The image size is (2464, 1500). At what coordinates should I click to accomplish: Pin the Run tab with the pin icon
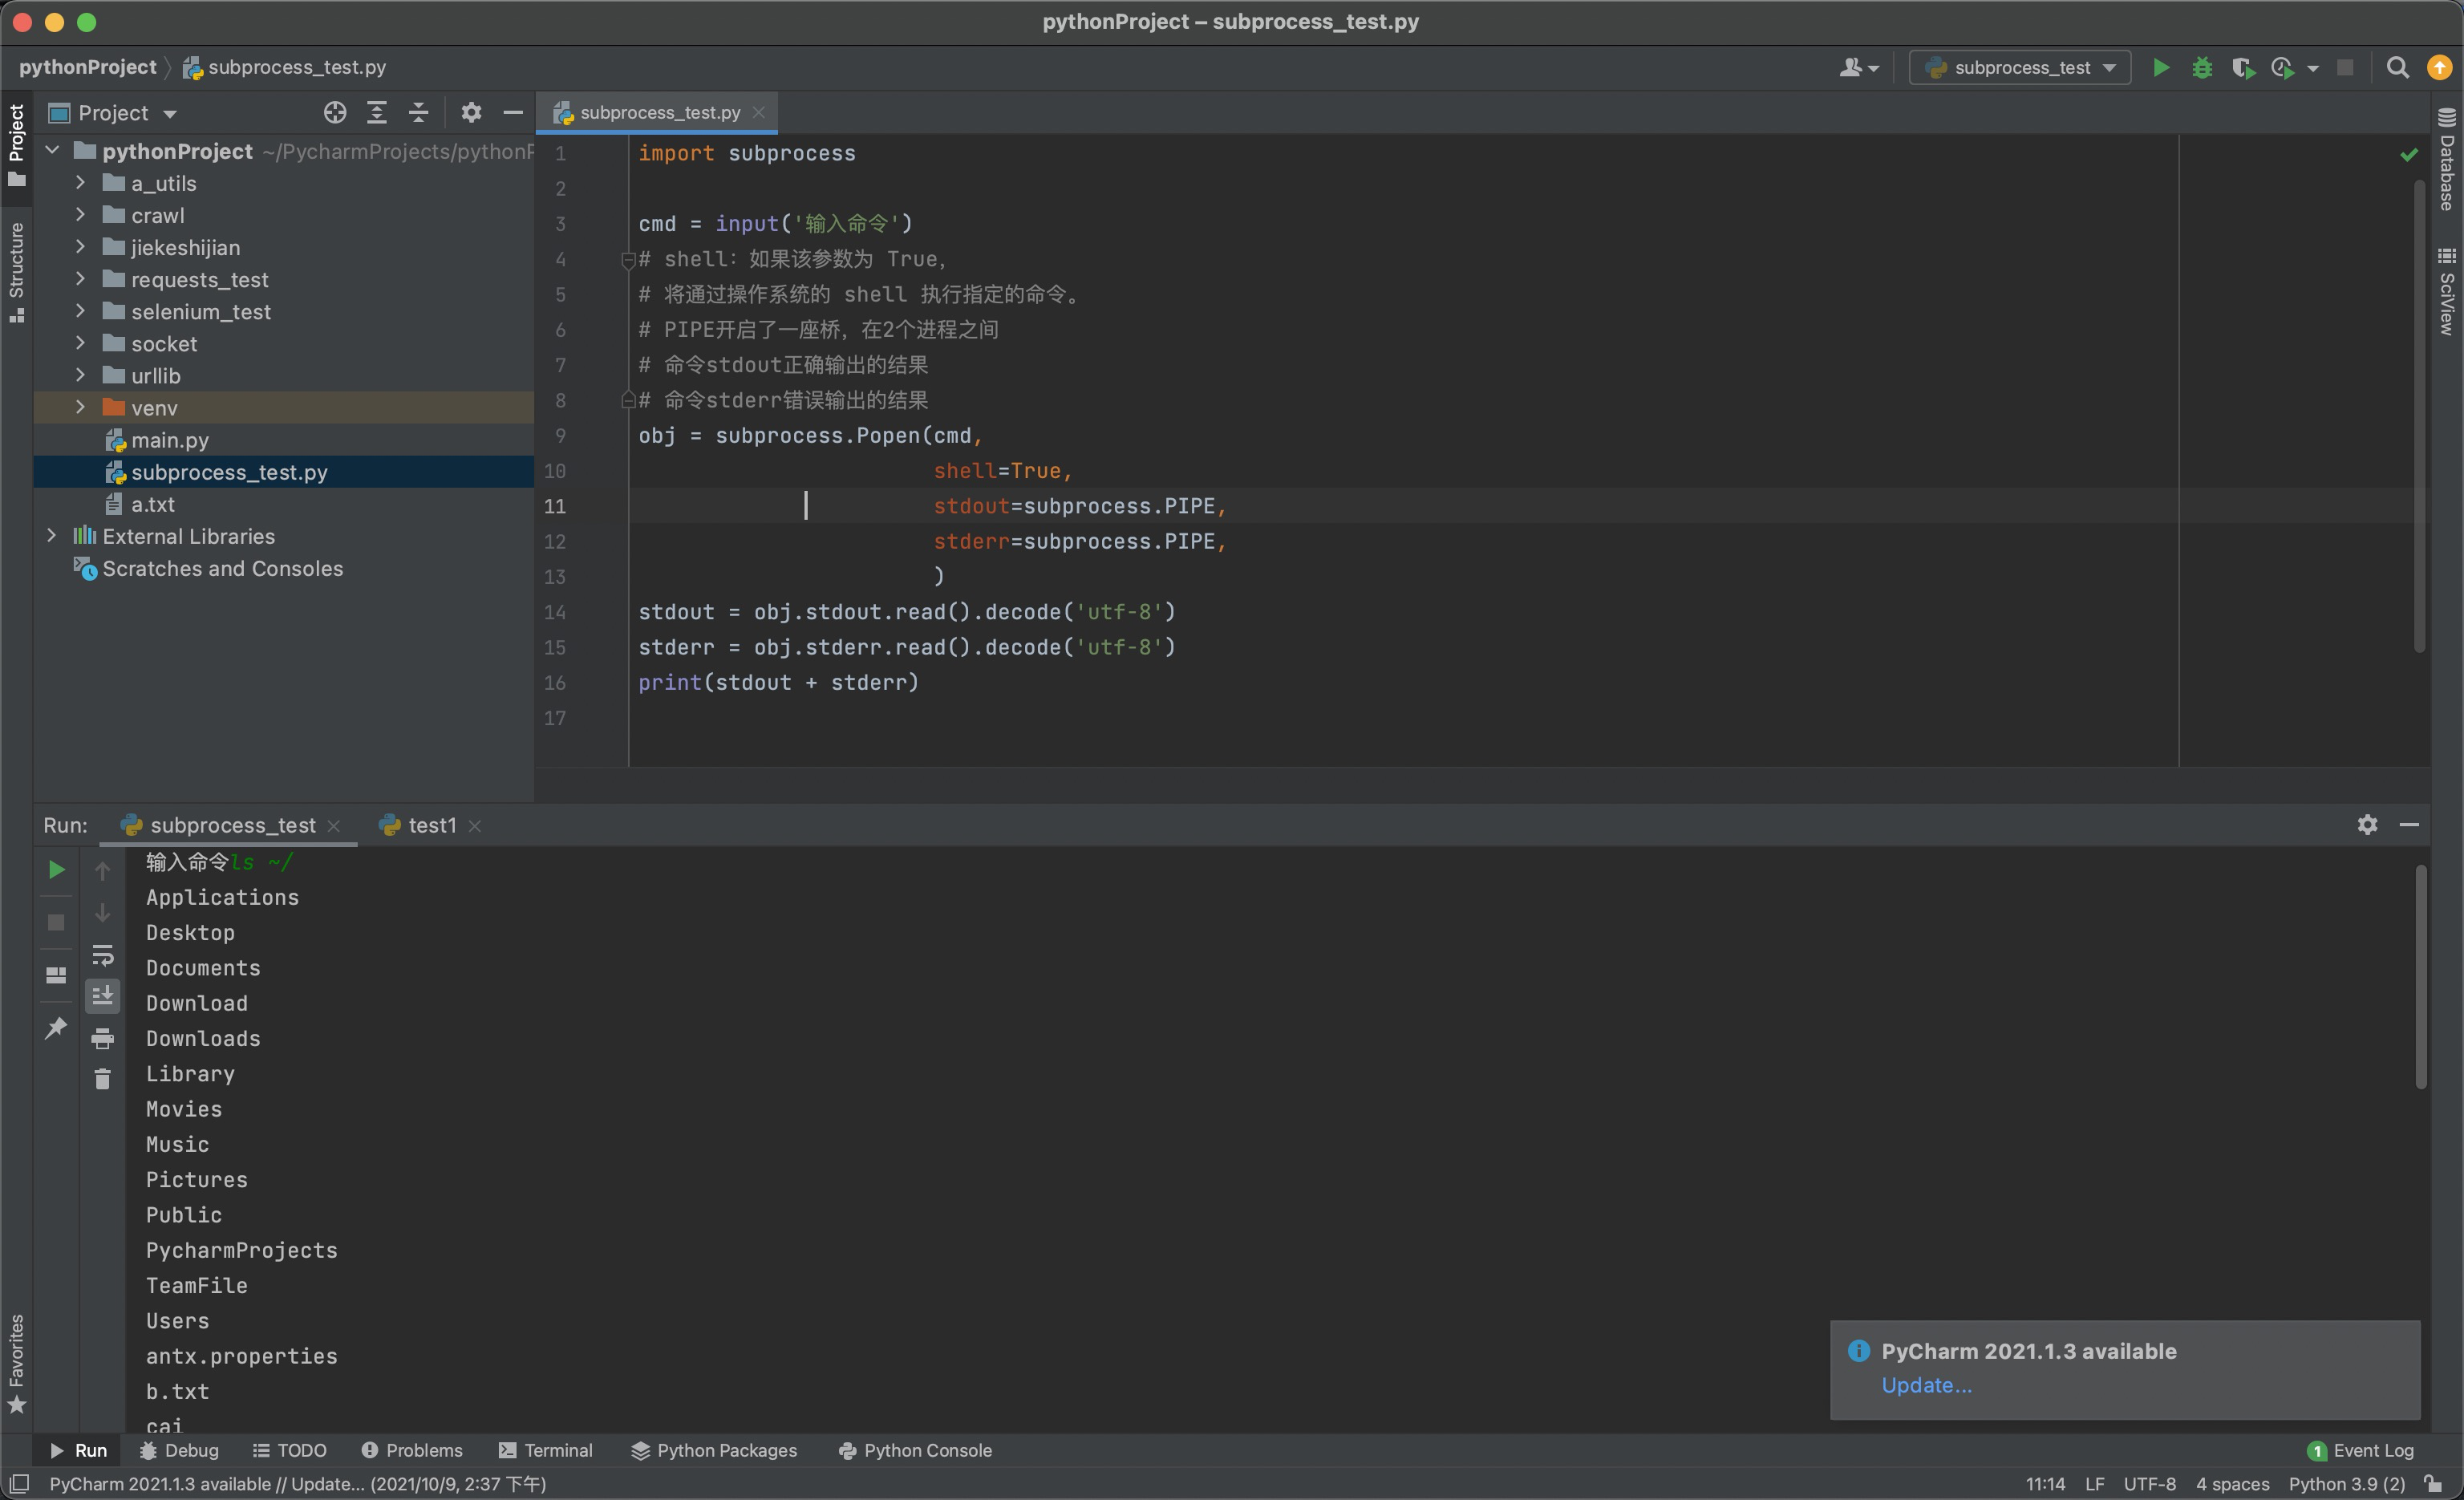[56, 1027]
